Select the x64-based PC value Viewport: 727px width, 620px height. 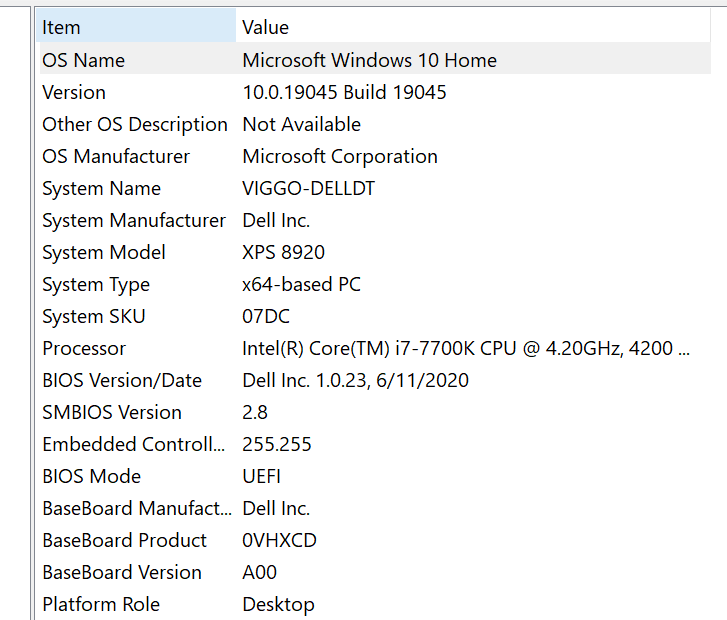tap(301, 284)
